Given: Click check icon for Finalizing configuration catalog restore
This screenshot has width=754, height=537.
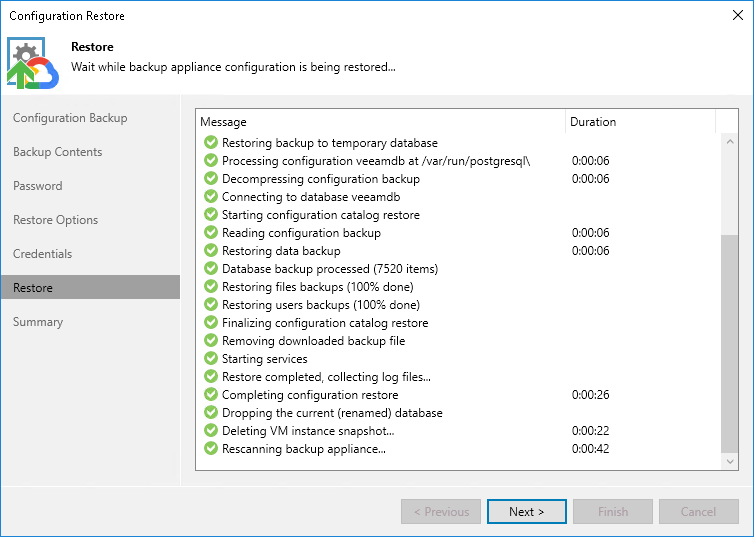Looking at the screenshot, I should pyautogui.click(x=211, y=322).
